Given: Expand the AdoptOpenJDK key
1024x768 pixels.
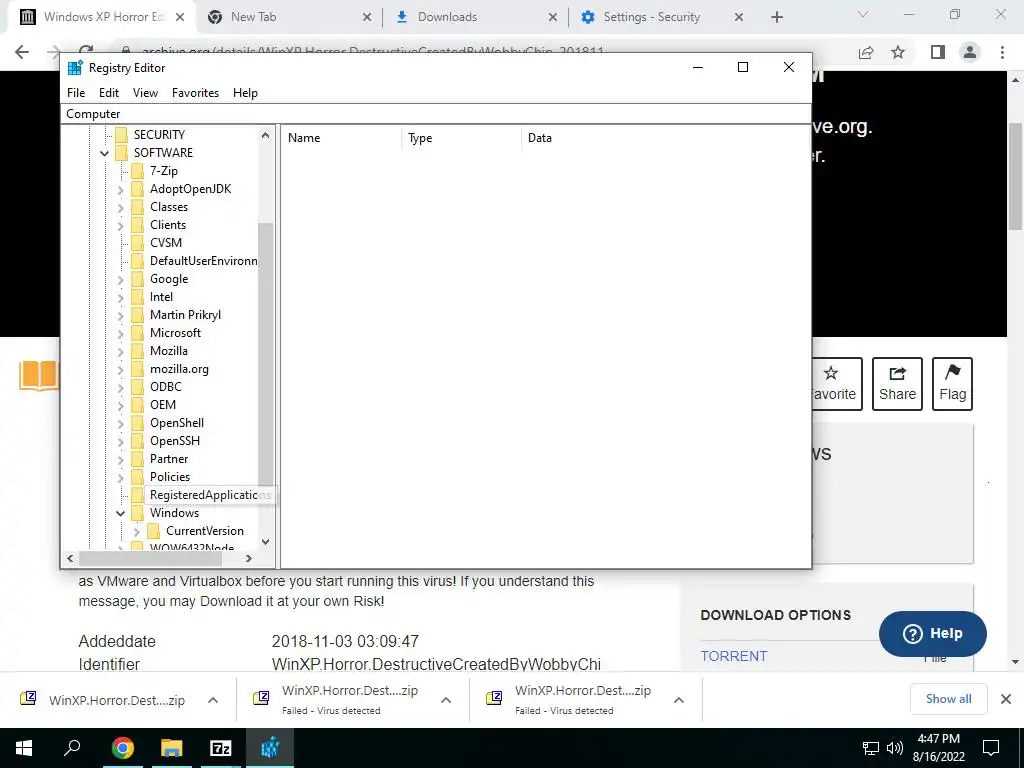Looking at the screenshot, I should click(120, 189).
